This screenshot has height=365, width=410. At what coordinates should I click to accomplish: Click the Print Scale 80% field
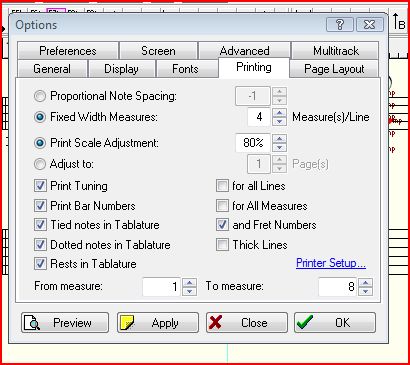(x=253, y=143)
